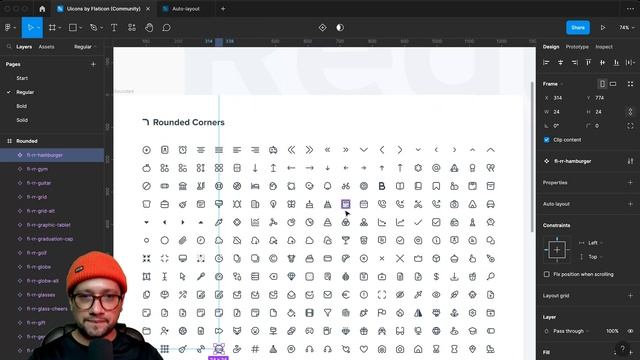Open the help question mark button

[622, 348]
